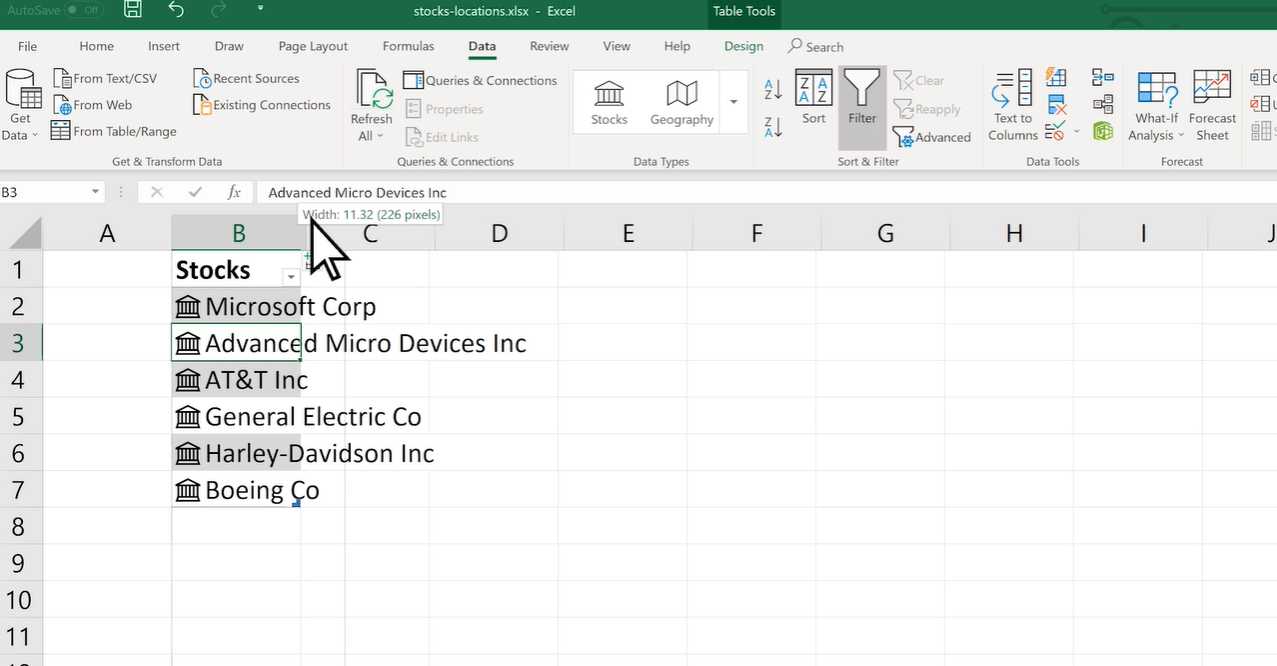Select the AT&T Inc cell
The width and height of the screenshot is (1277, 666).
pyautogui.click(x=237, y=380)
